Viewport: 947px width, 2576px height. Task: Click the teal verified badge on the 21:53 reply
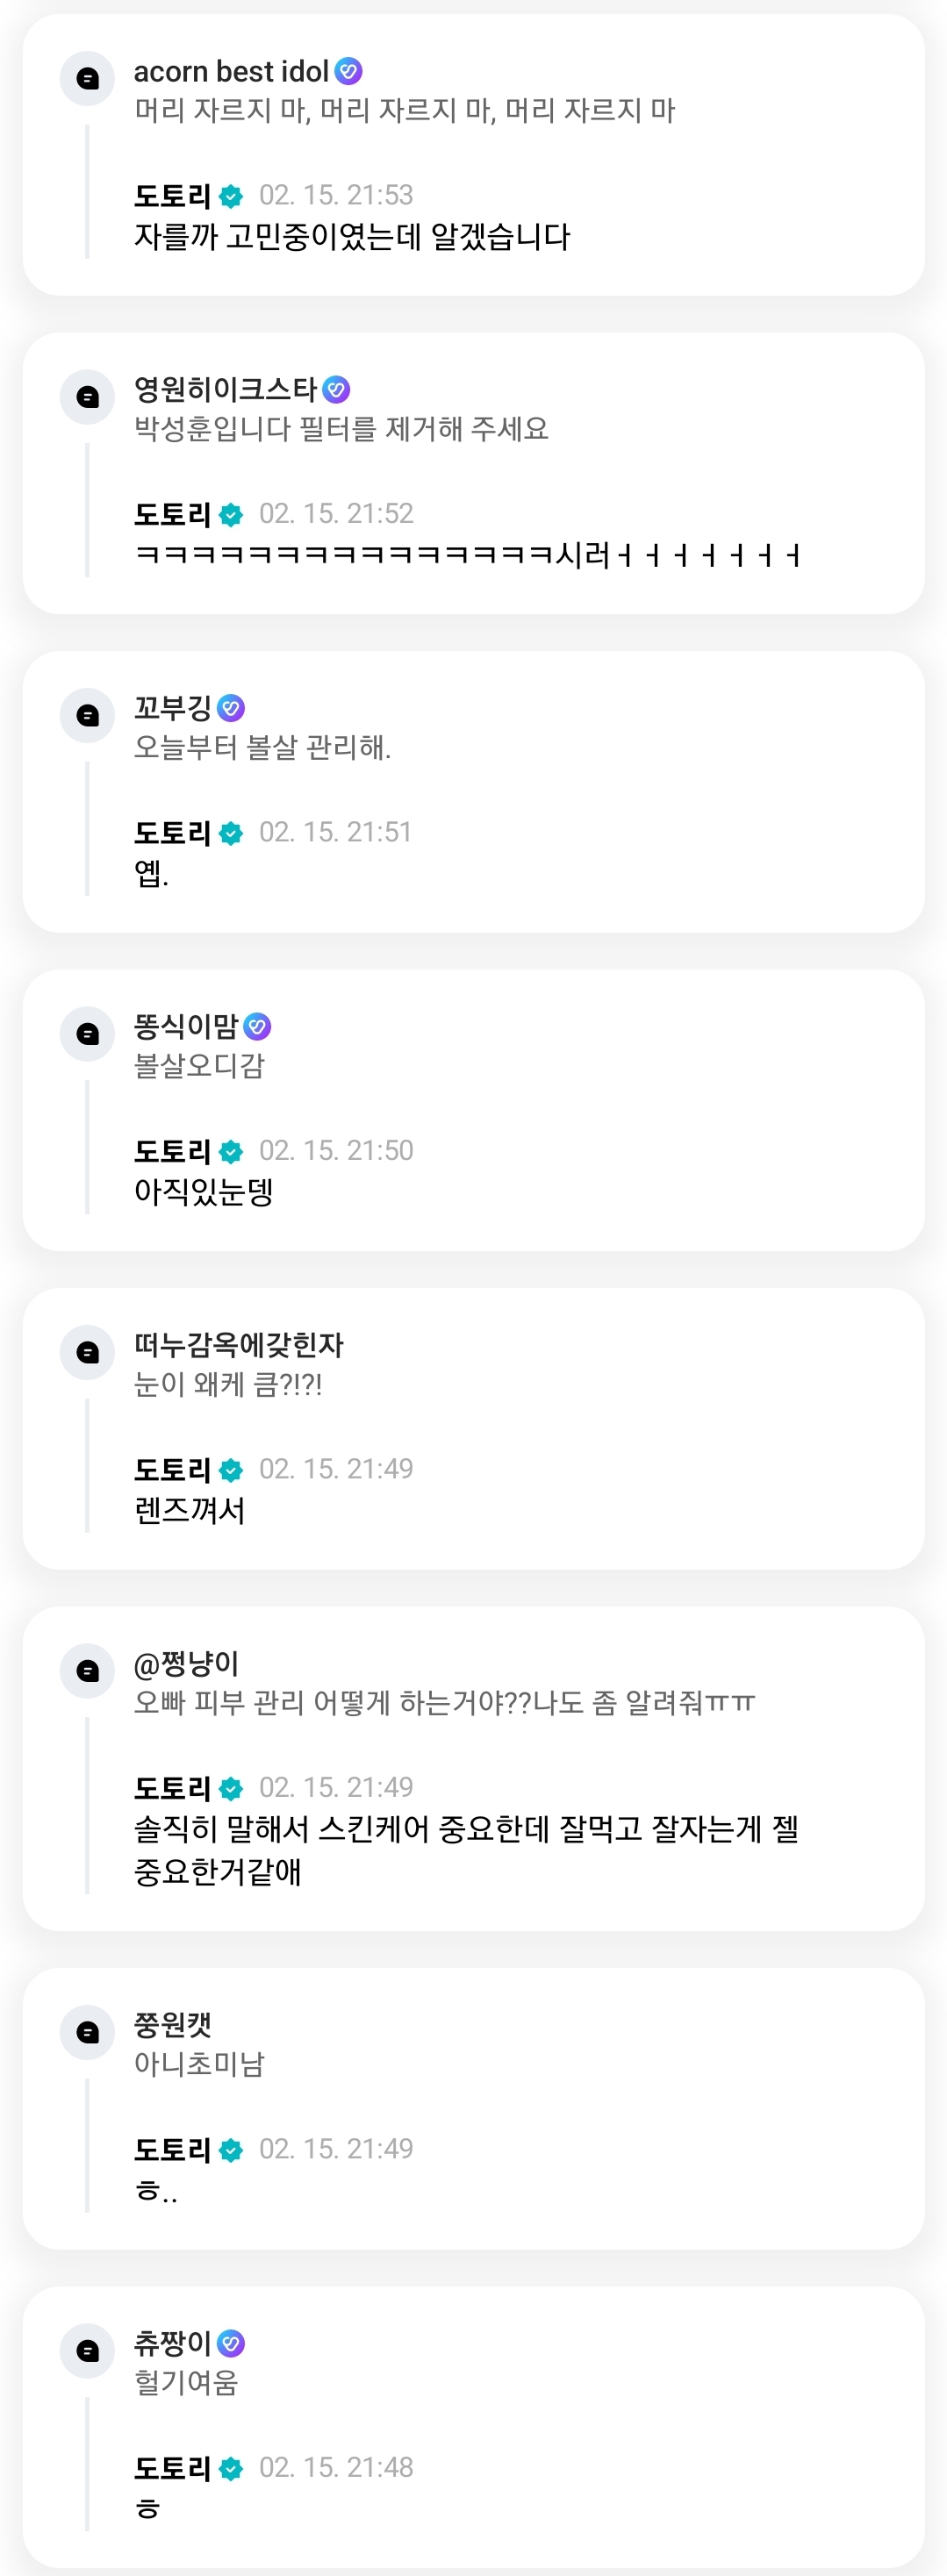(231, 196)
